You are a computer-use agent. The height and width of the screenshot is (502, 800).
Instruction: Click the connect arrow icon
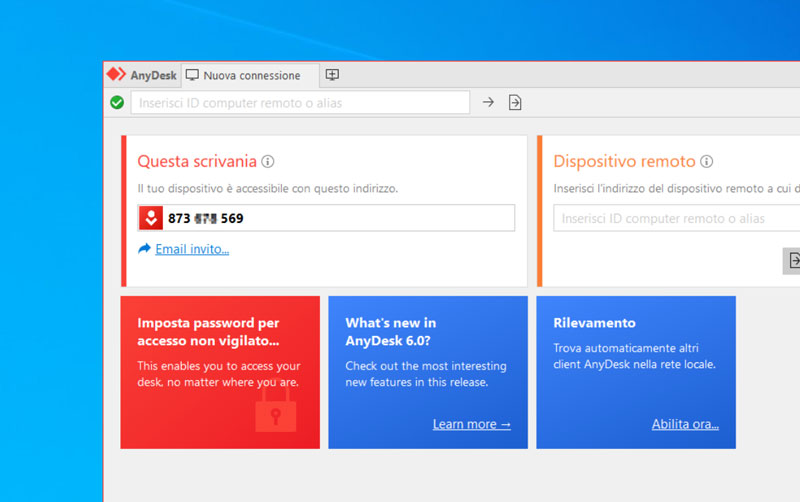pyautogui.click(x=488, y=102)
